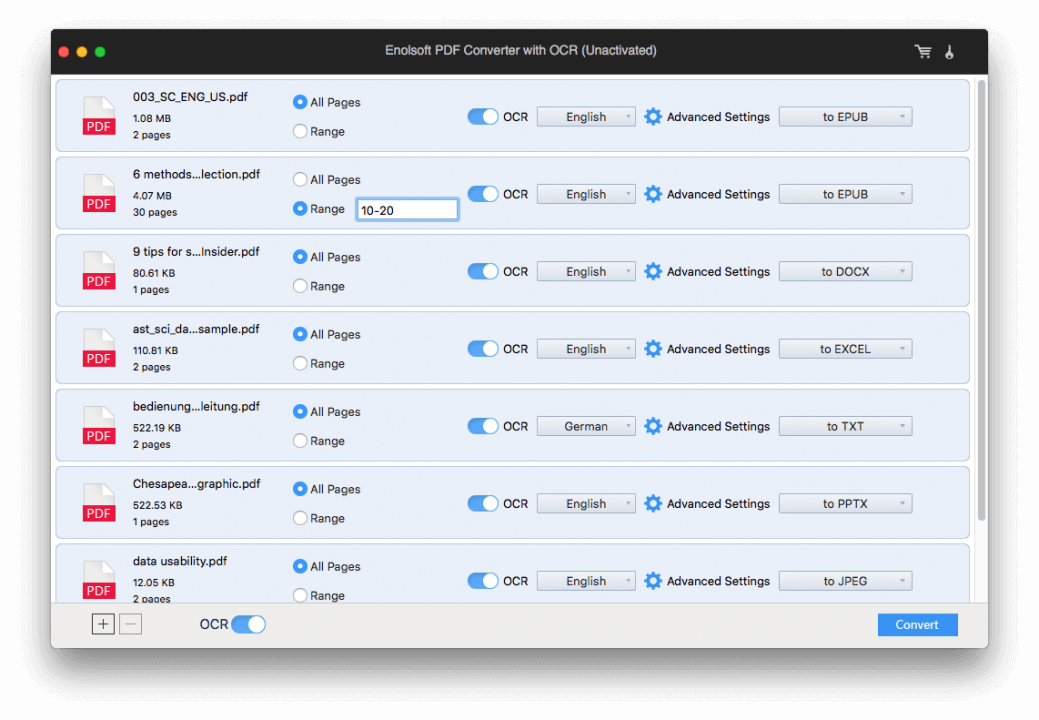The width and height of the screenshot is (1039, 720).
Task: Open the German language dropdown
Action: click(586, 426)
